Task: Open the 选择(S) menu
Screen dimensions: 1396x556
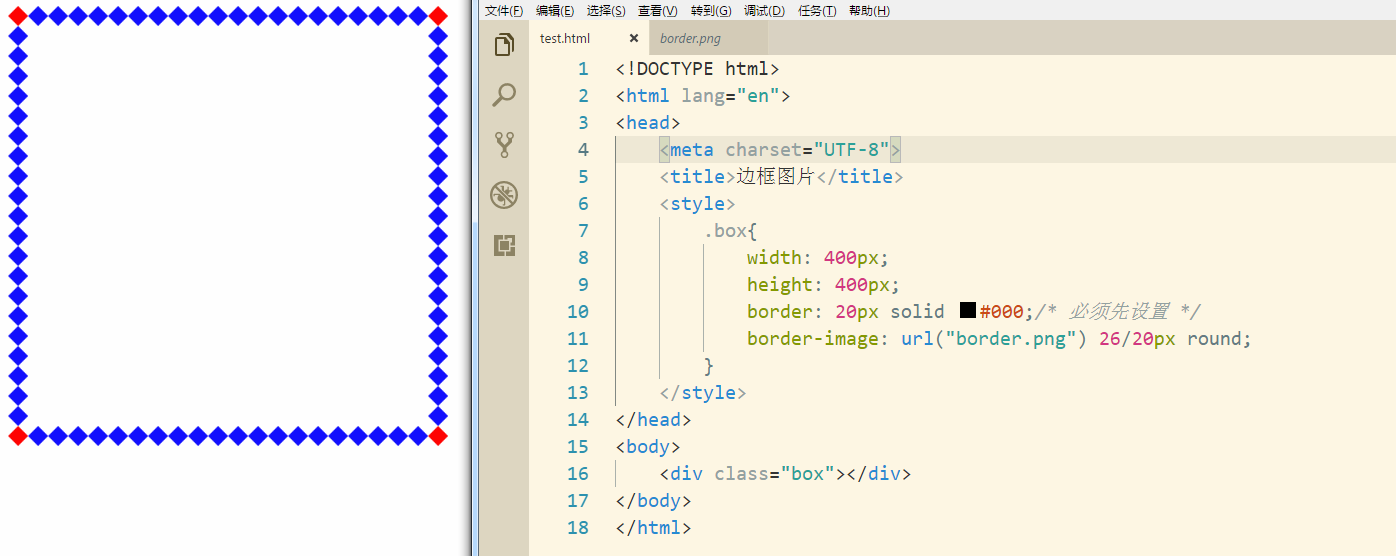Action: point(606,10)
